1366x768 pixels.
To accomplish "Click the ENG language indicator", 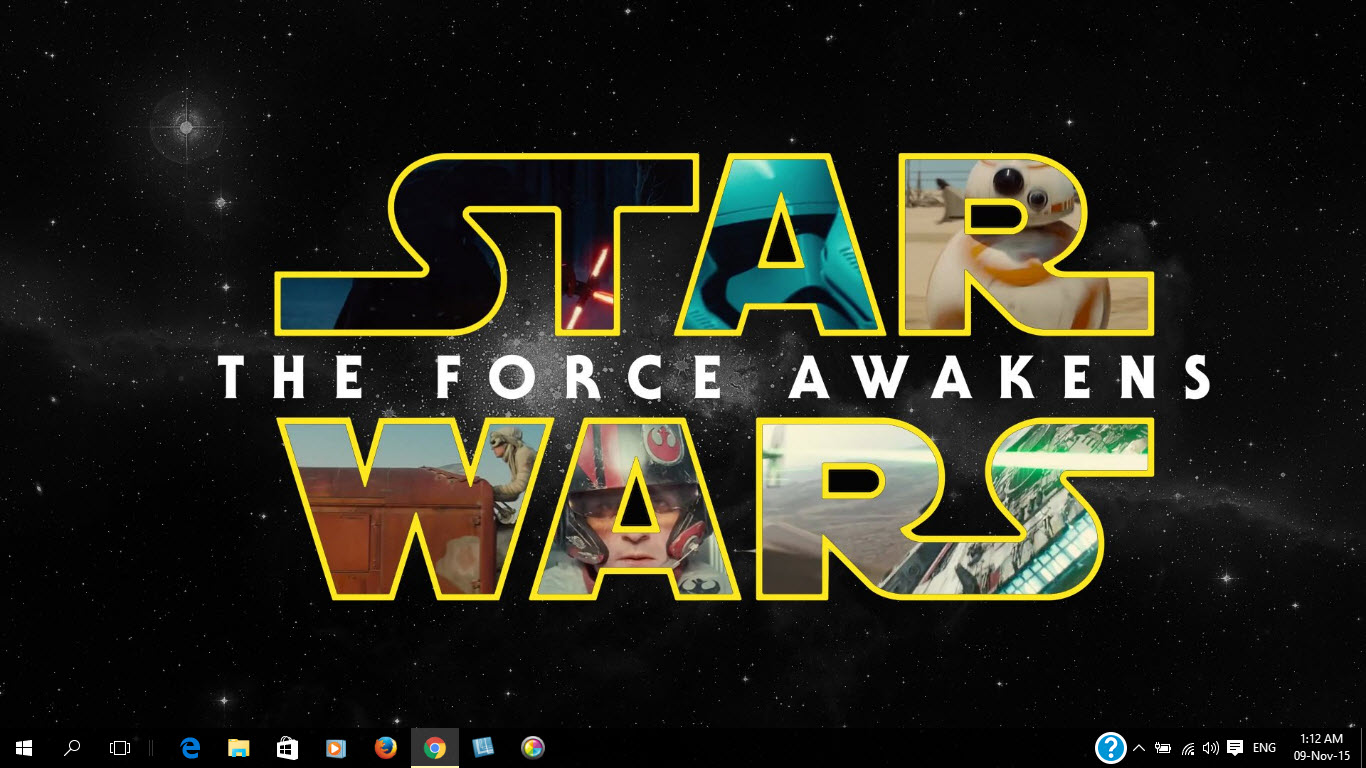I will coord(1264,748).
